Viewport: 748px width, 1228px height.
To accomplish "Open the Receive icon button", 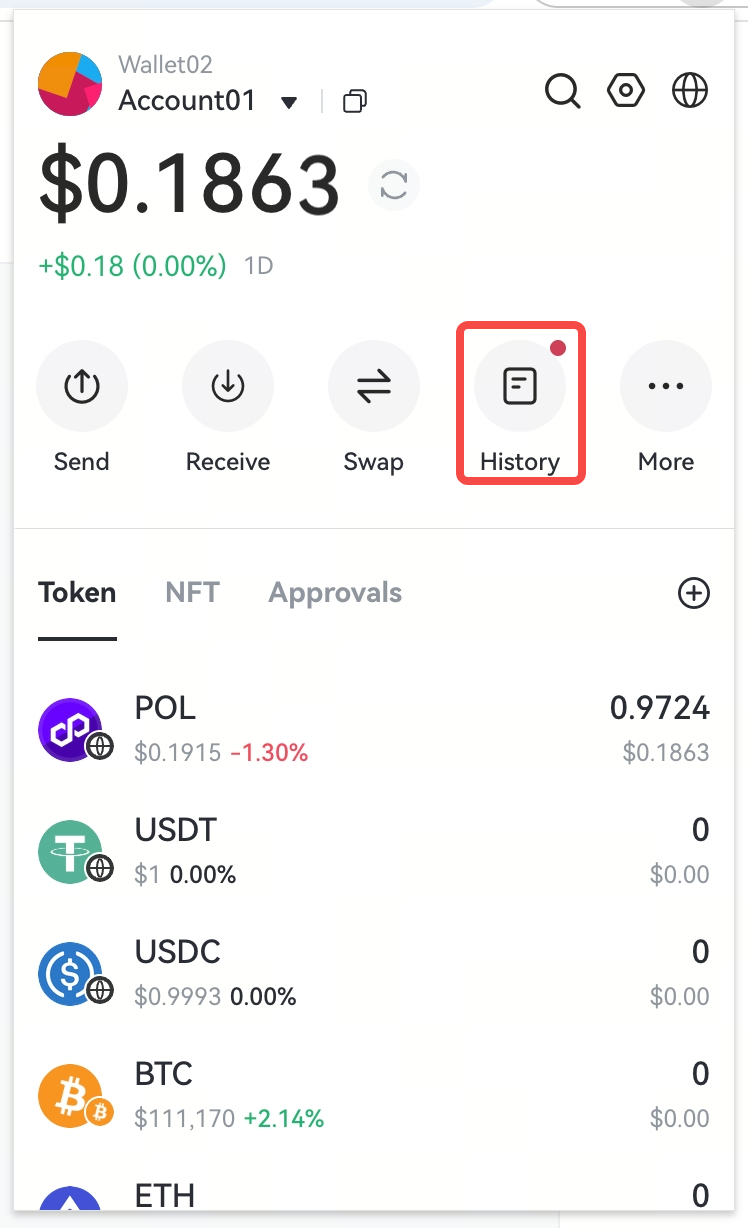I will click(x=228, y=387).
